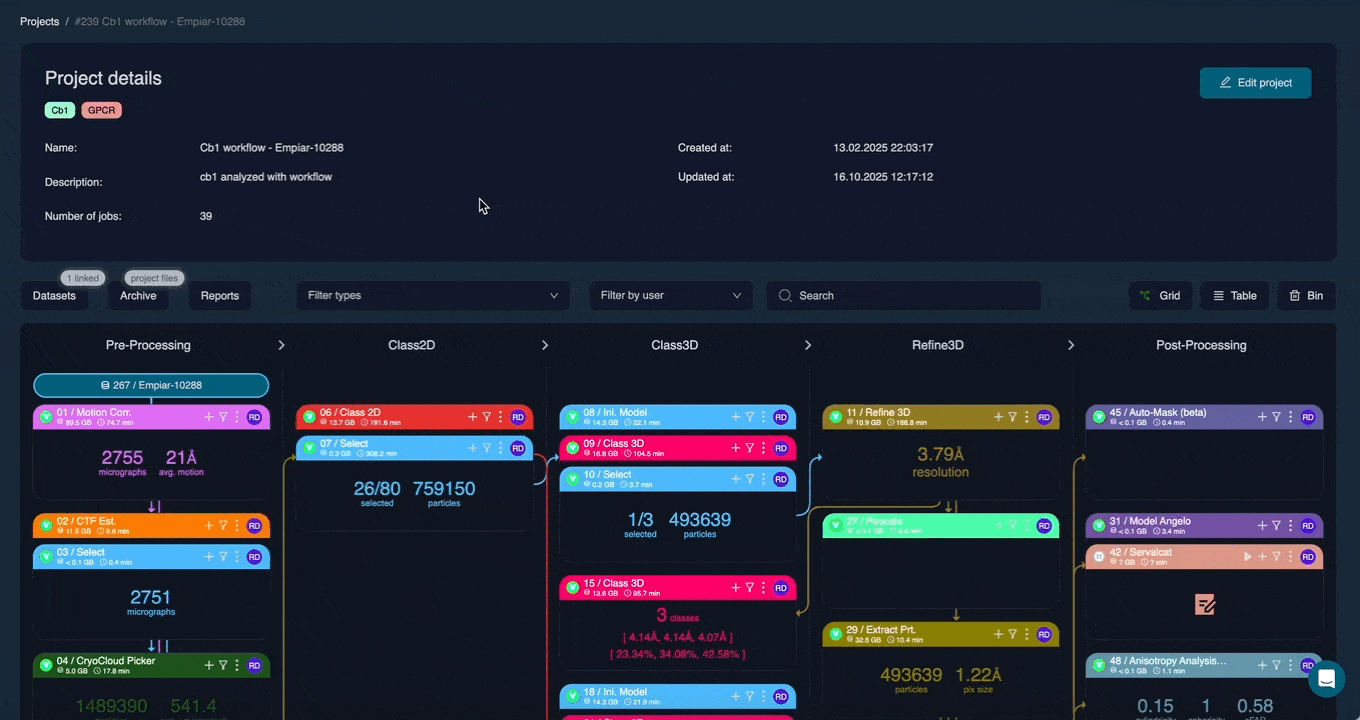Go to Projects breadcrumb link
This screenshot has width=1360, height=720.
click(x=39, y=22)
